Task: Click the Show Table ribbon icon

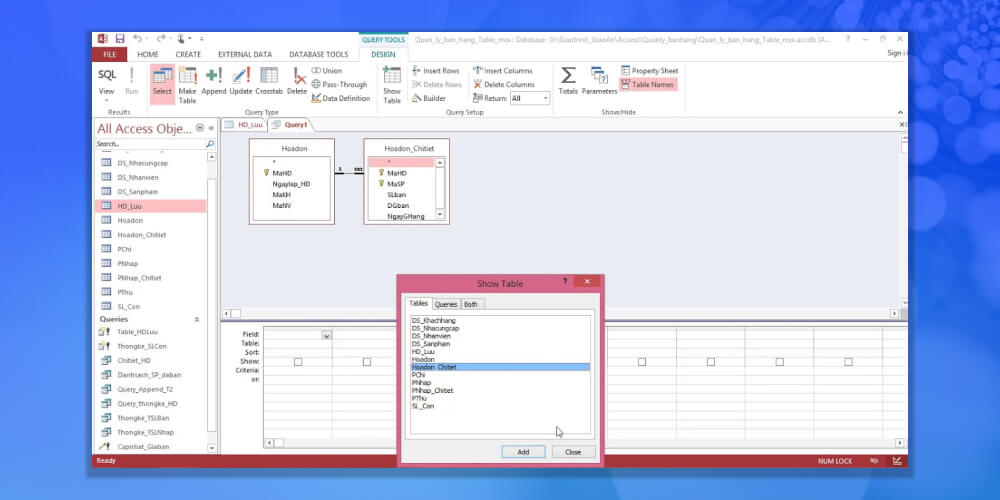Action: point(392,75)
